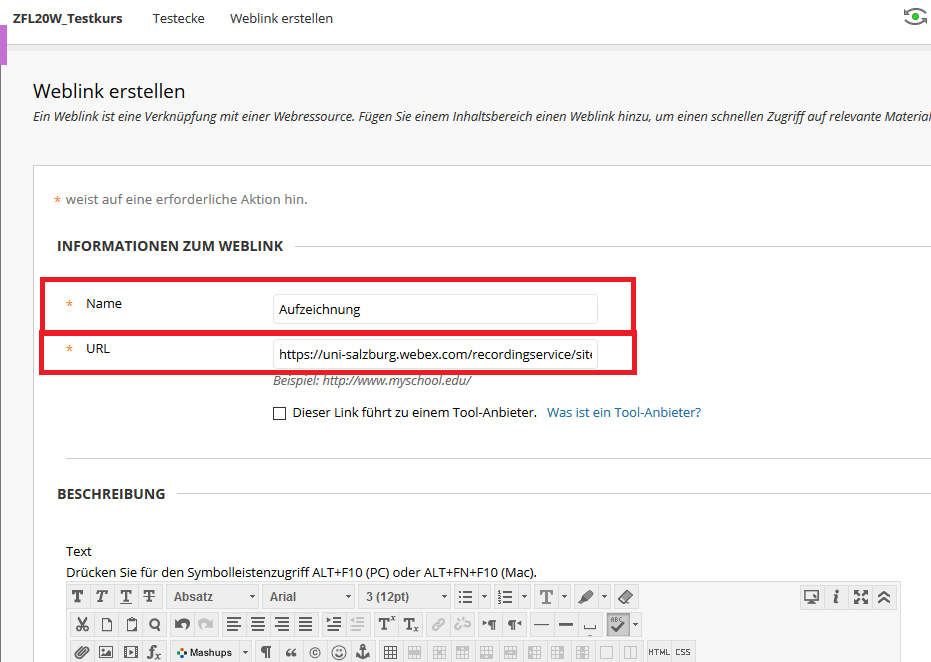Screen dimensions: 931x662
Task: Click the URL input field
Action: tap(435, 354)
